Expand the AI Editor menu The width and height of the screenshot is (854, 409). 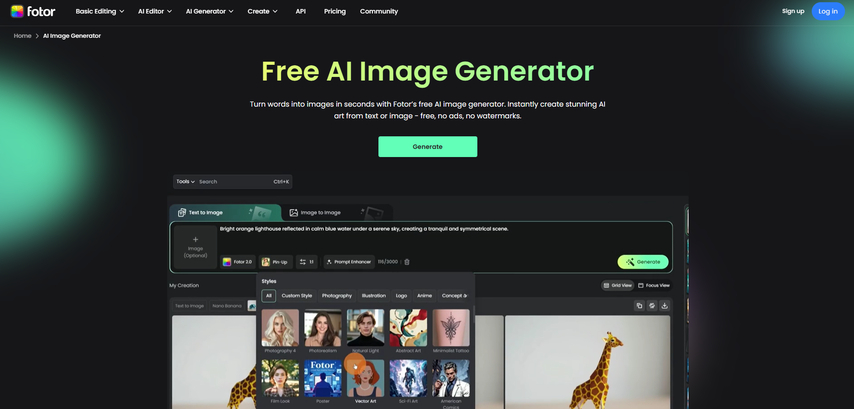click(x=155, y=11)
